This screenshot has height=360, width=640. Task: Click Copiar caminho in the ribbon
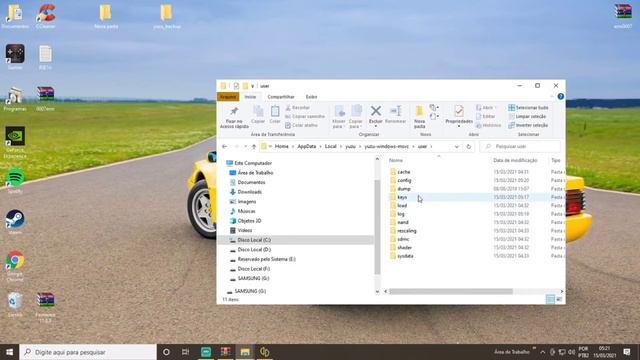tap(305, 116)
